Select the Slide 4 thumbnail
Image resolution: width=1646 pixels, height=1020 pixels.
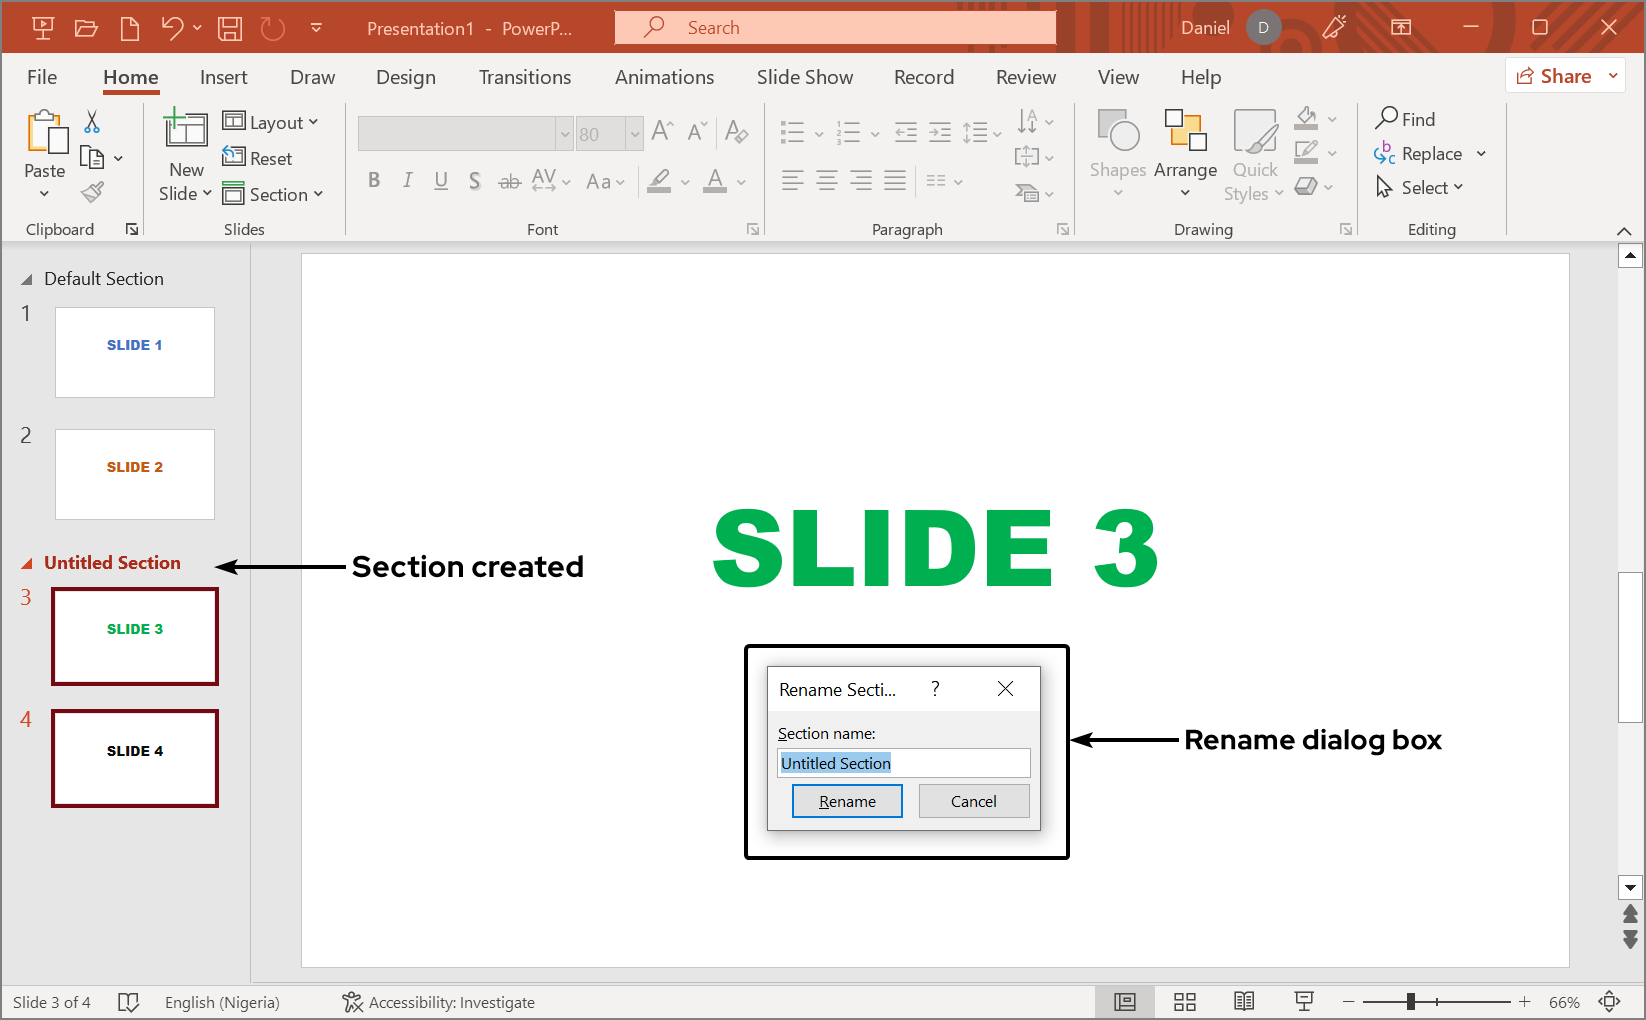point(134,757)
